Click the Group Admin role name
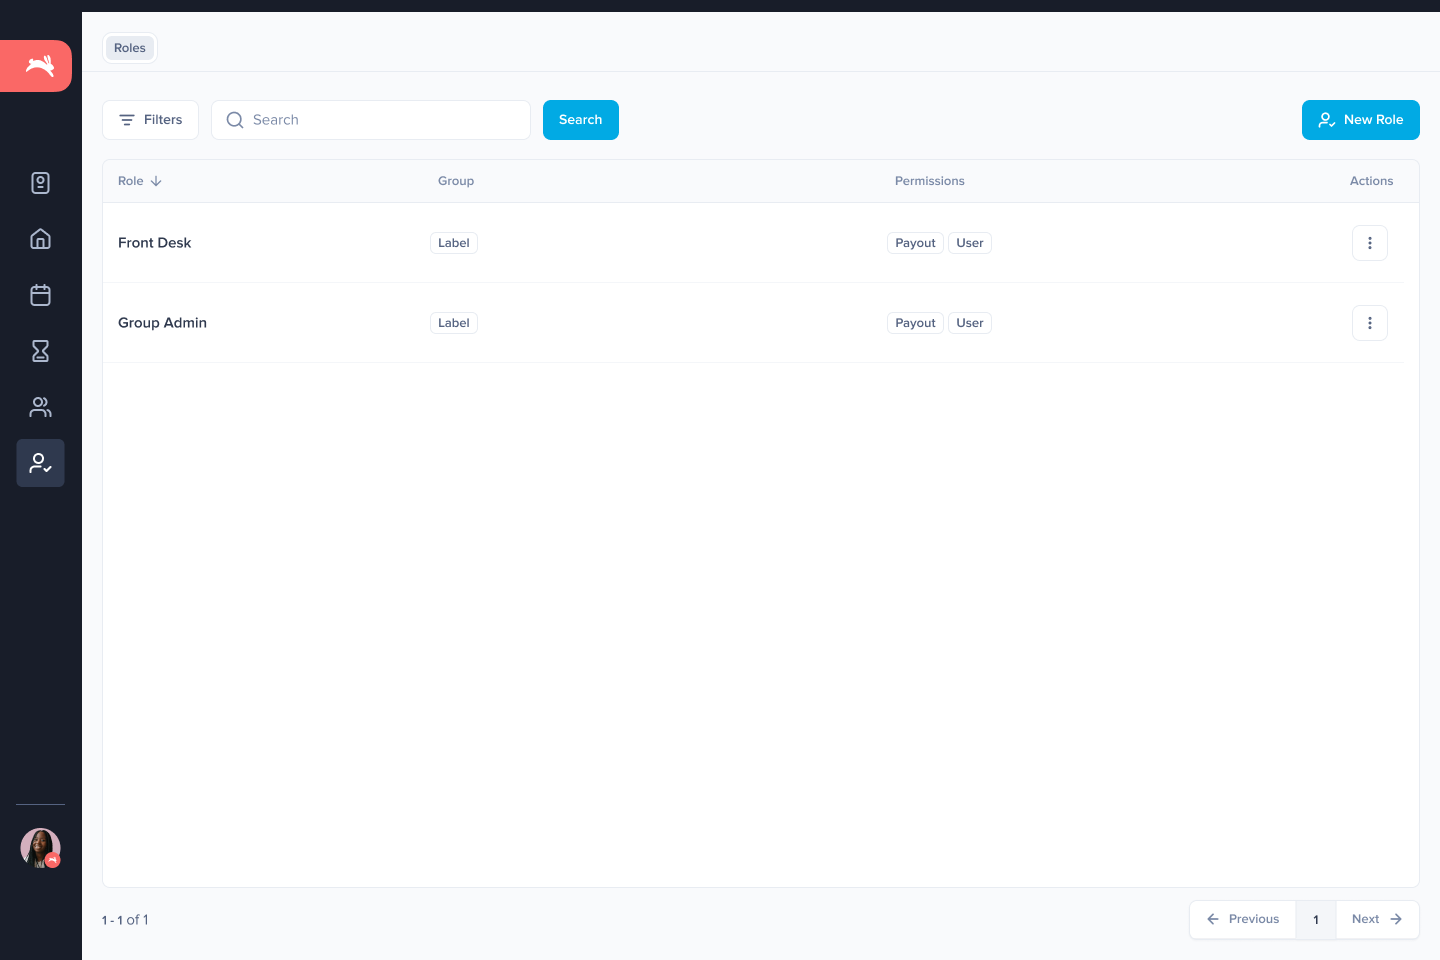Viewport: 1440px width, 960px height. 162,323
